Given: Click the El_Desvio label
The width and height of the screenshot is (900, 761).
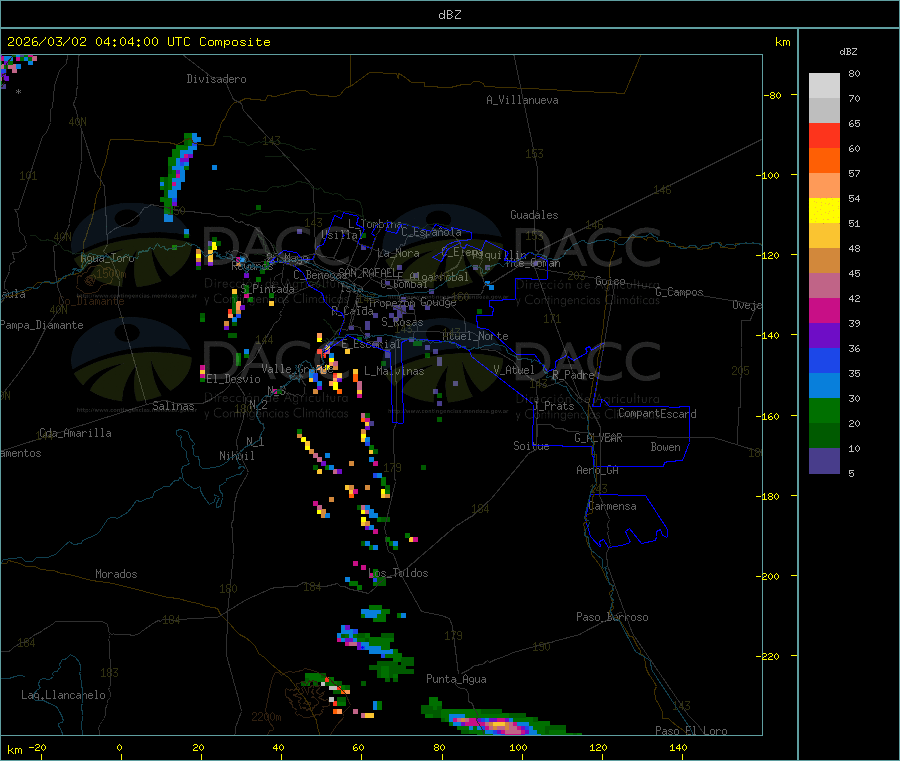Looking at the screenshot, I should pyautogui.click(x=234, y=379).
